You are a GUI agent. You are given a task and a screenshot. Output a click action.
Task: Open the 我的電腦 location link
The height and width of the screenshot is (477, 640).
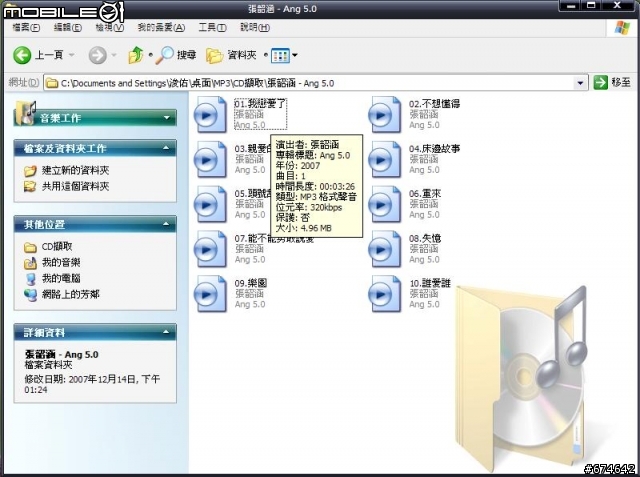[x=61, y=279]
